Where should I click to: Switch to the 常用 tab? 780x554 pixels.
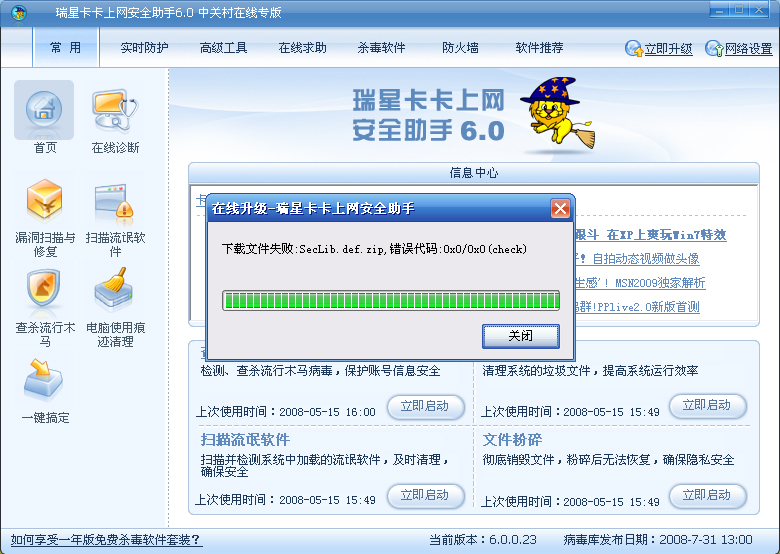point(66,47)
